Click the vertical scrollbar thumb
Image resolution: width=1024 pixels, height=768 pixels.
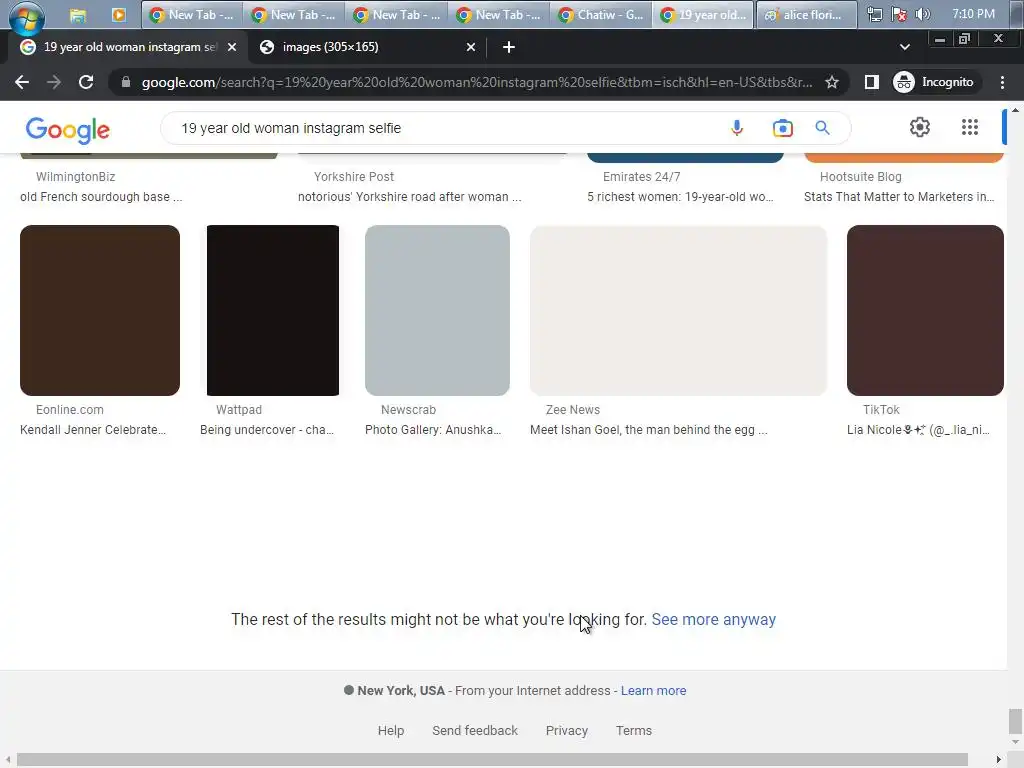[1015, 721]
